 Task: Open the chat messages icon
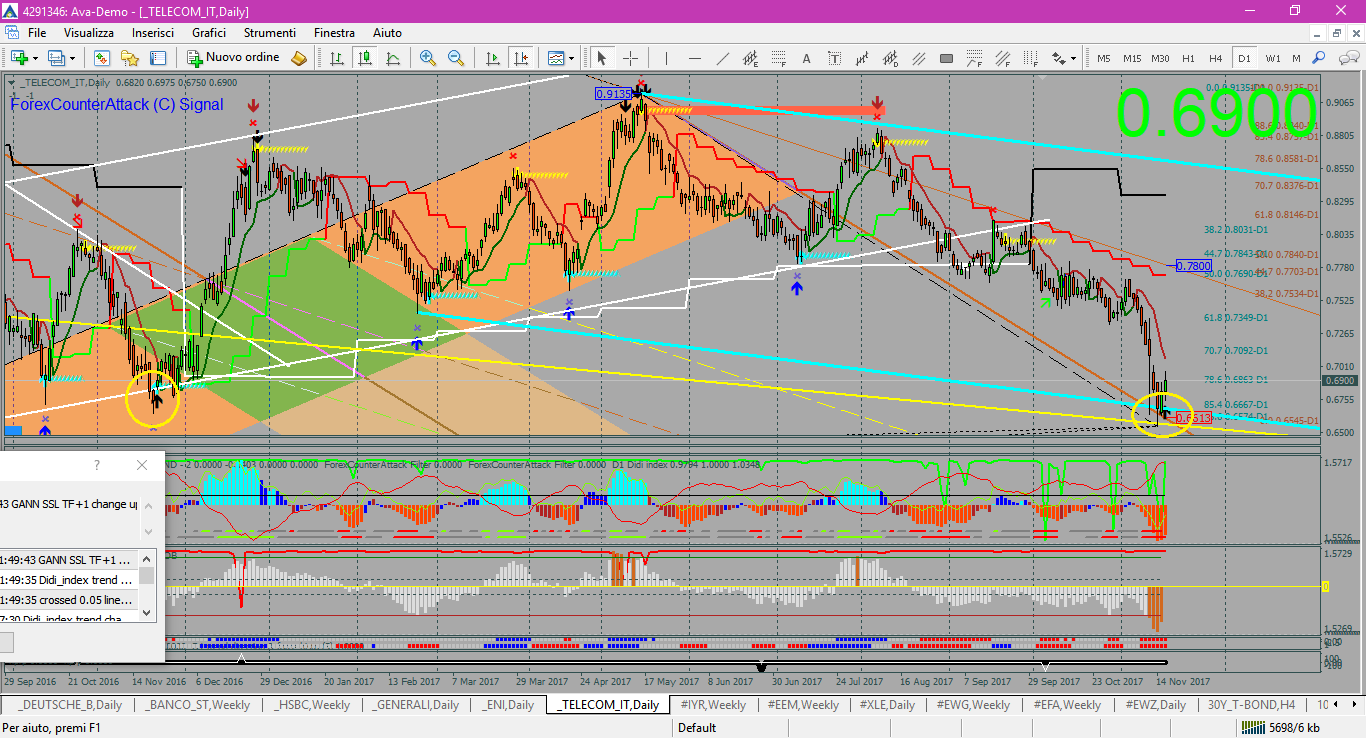coord(1347,58)
